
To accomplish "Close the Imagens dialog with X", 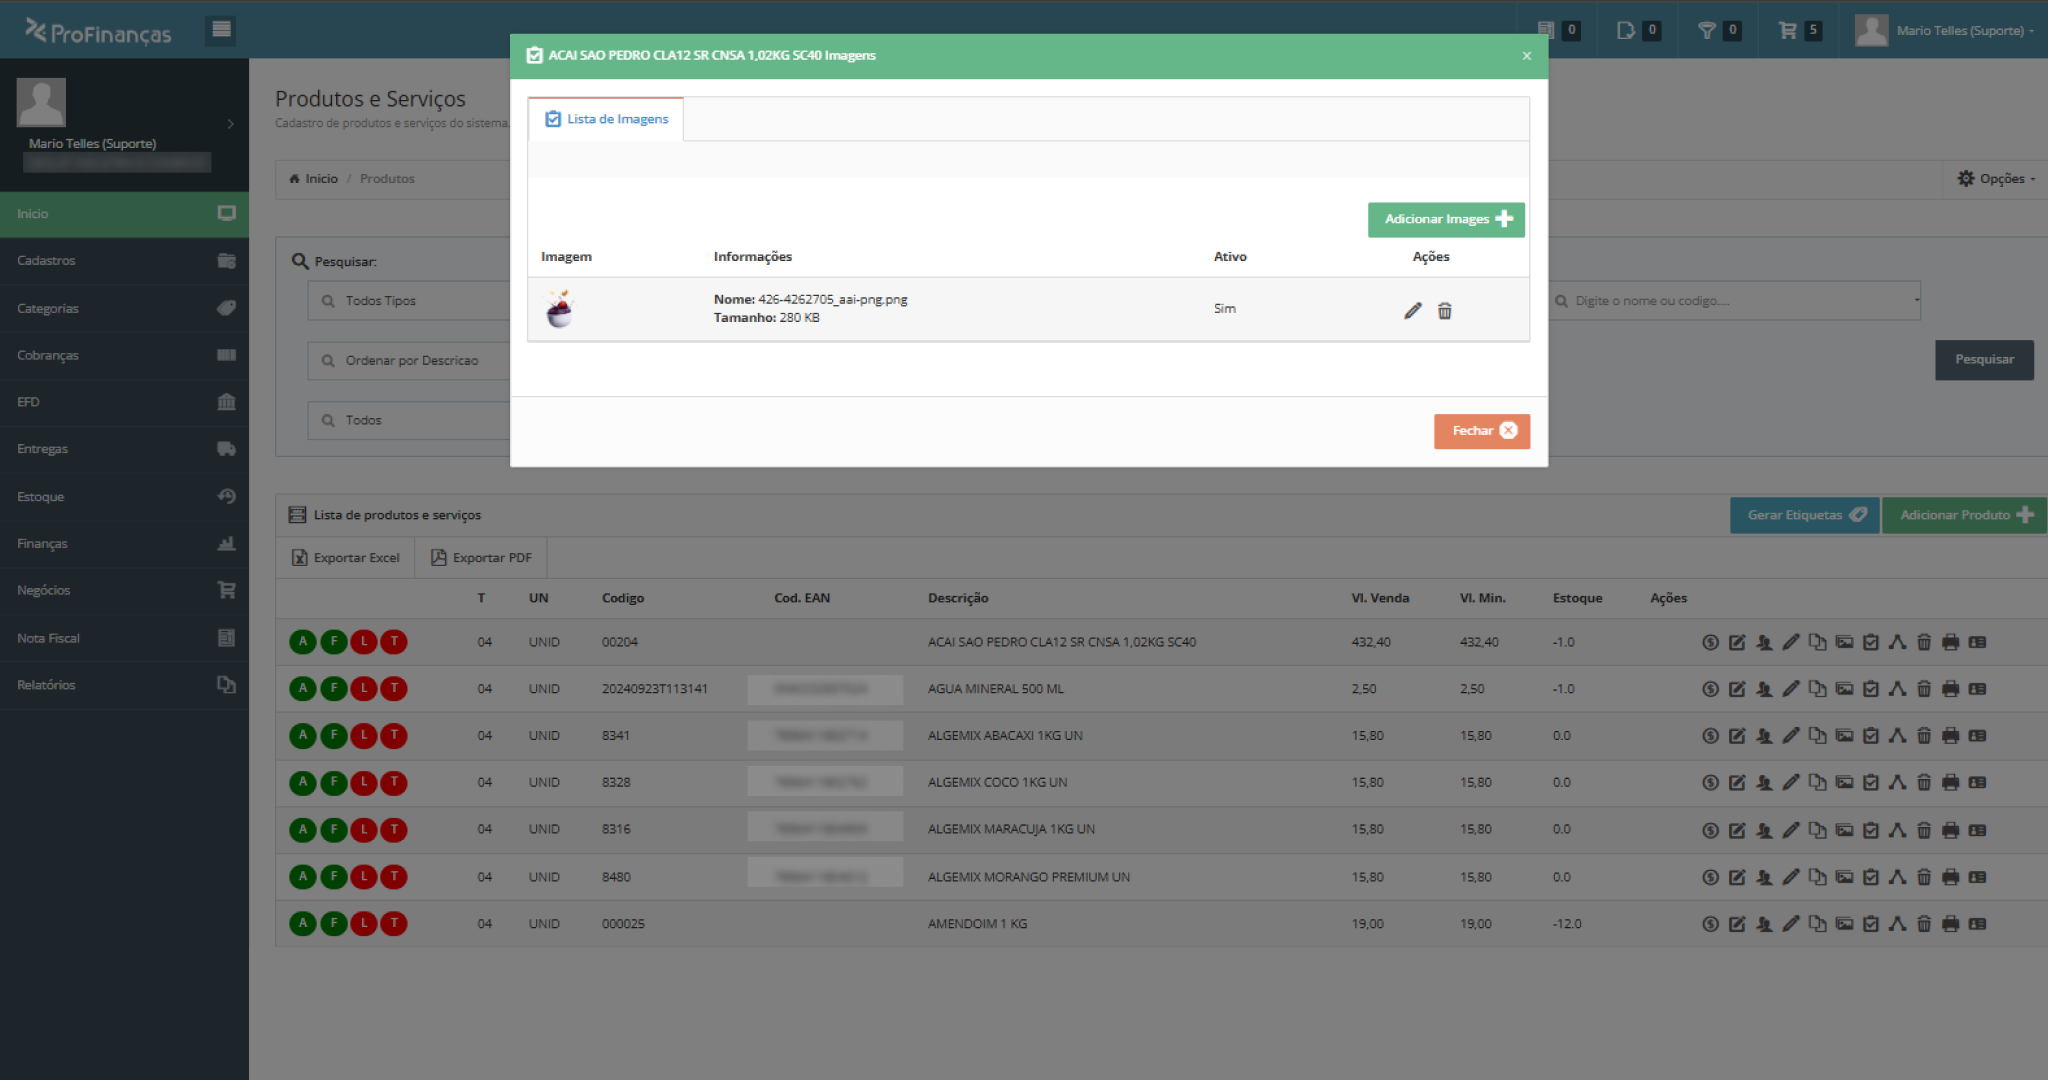I will pyautogui.click(x=1526, y=56).
